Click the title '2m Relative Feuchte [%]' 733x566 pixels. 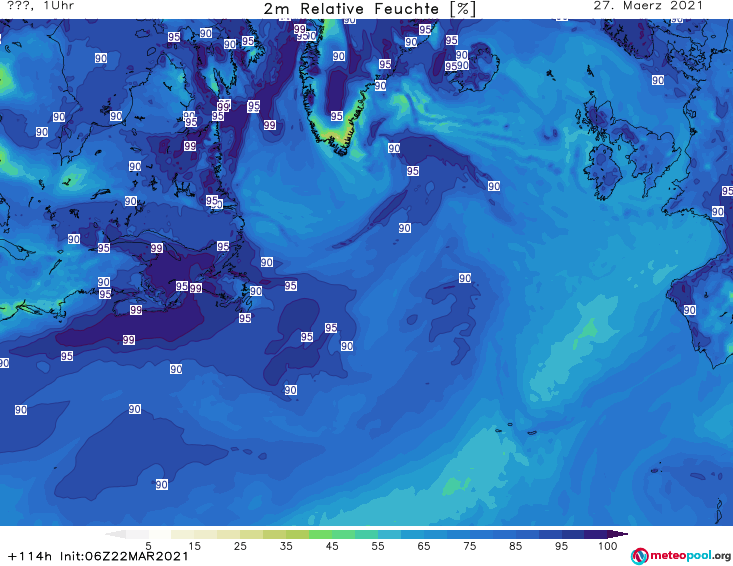tap(370, 9)
